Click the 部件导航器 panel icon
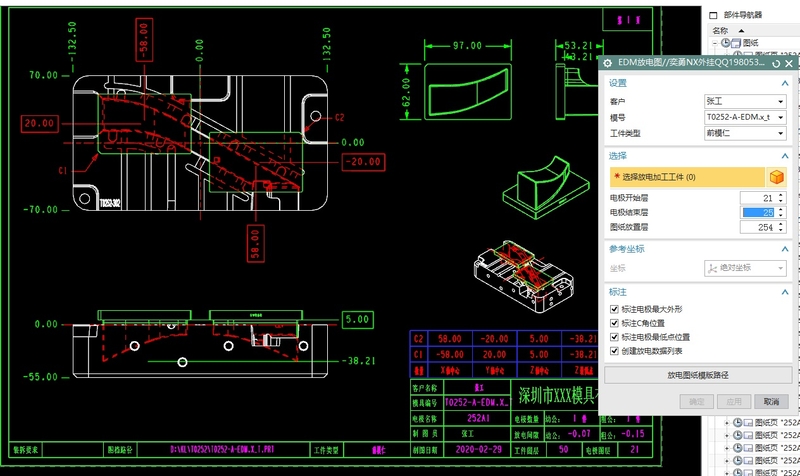 pyautogui.click(x=713, y=15)
